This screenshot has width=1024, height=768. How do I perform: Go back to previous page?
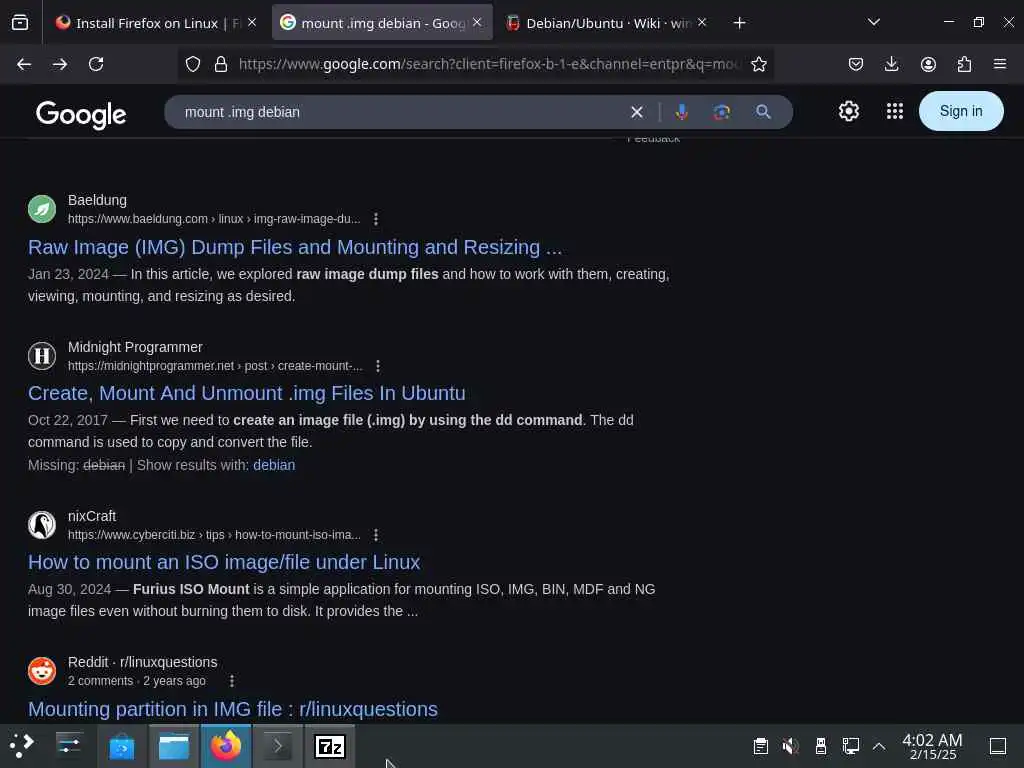click(24, 64)
